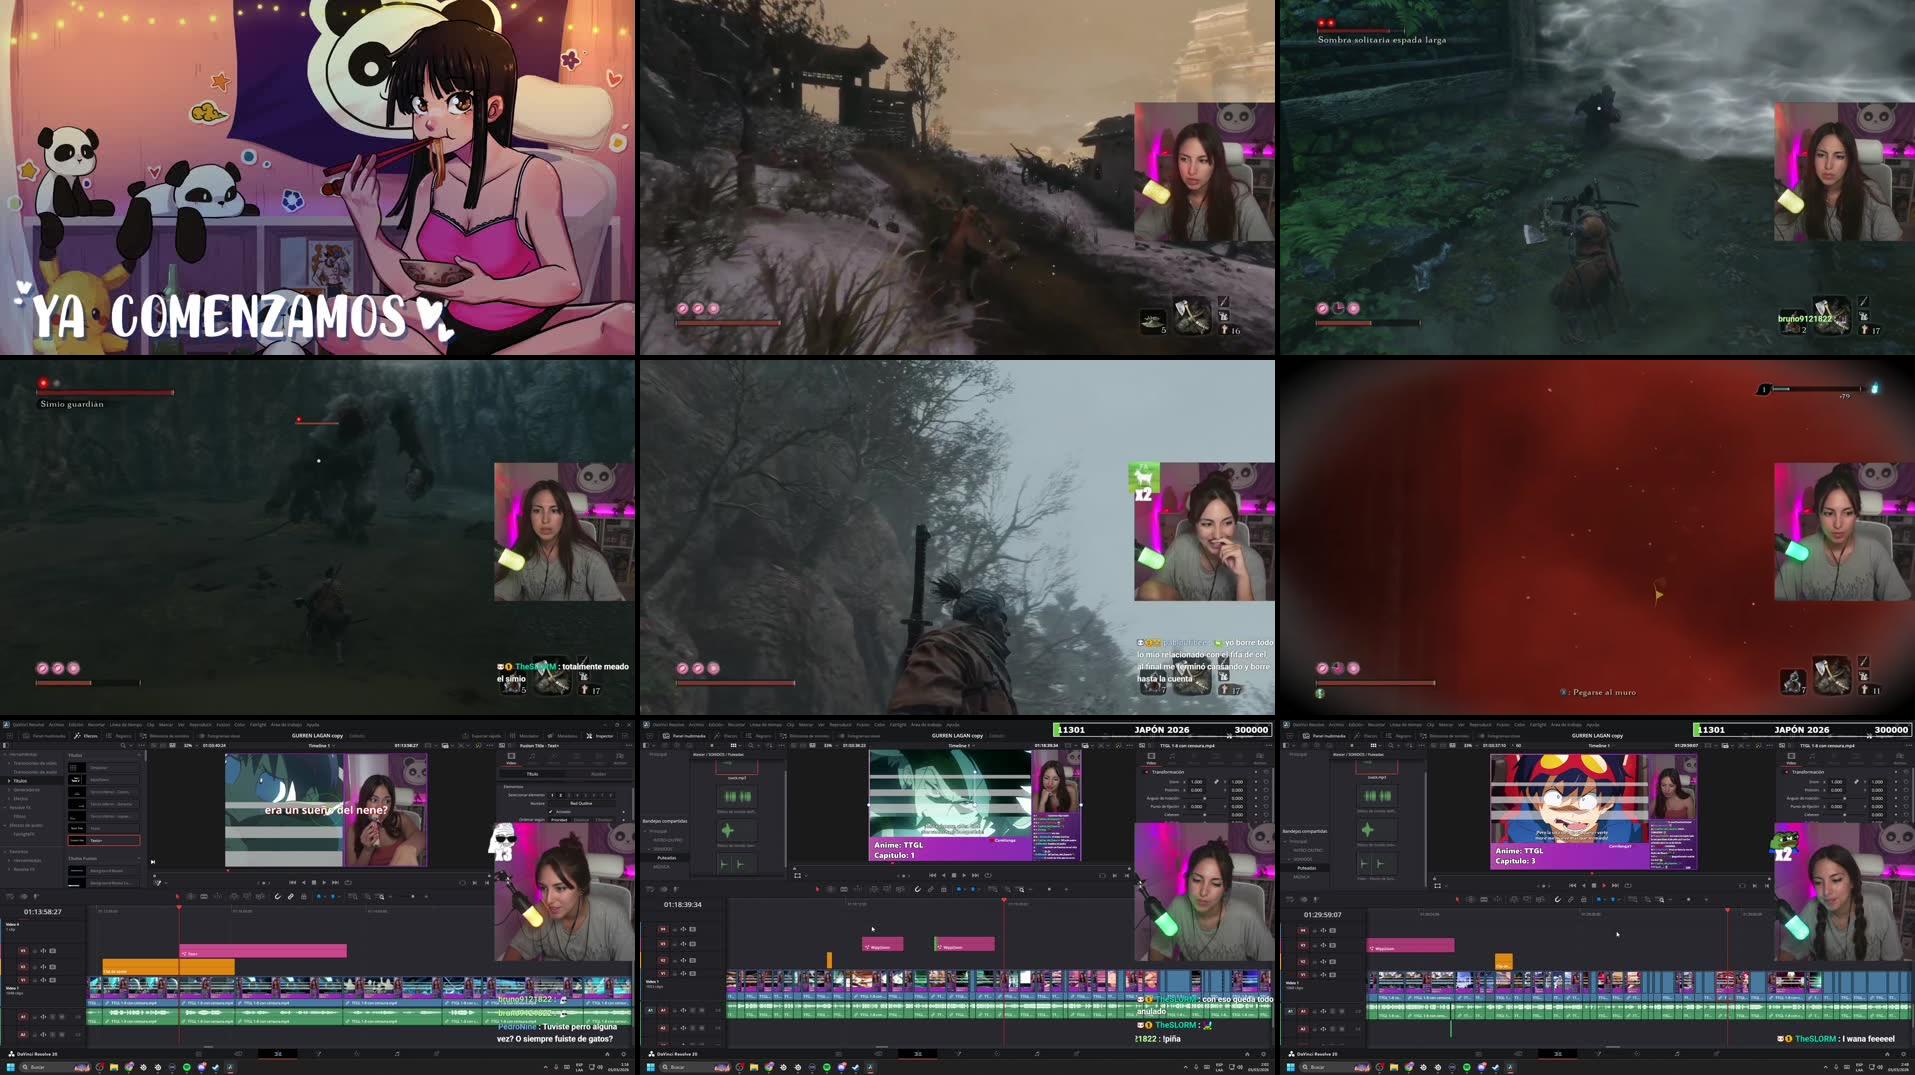Screen dimensions: 1915x1075
Task: Enable snapping with the magnet icon
Action: 277,895
